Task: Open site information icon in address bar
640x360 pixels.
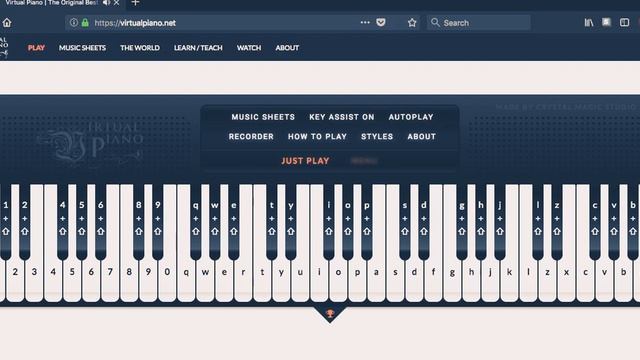Action: point(73,22)
